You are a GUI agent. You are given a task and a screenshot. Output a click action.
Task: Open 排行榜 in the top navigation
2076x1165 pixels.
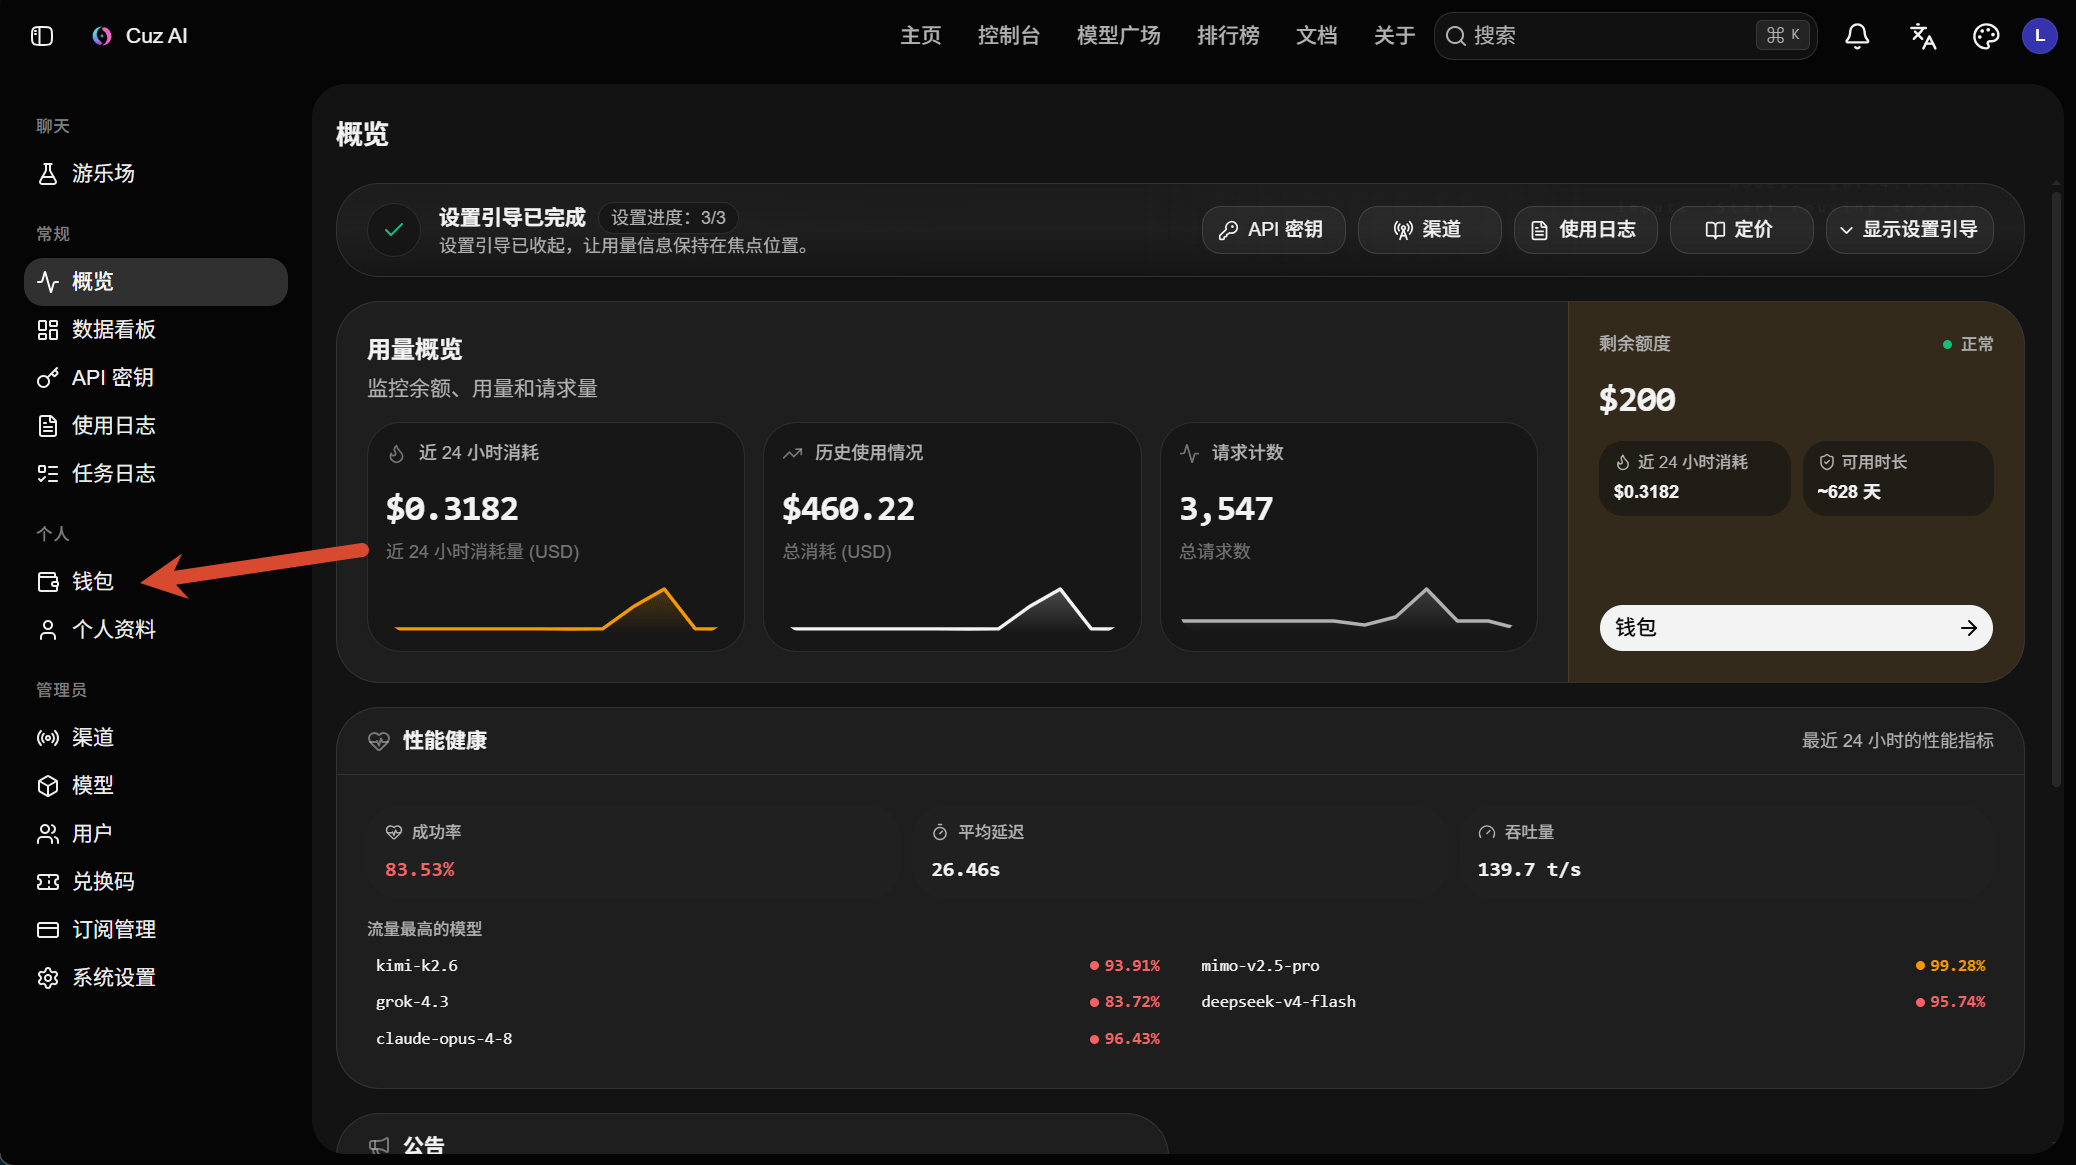coord(1229,36)
